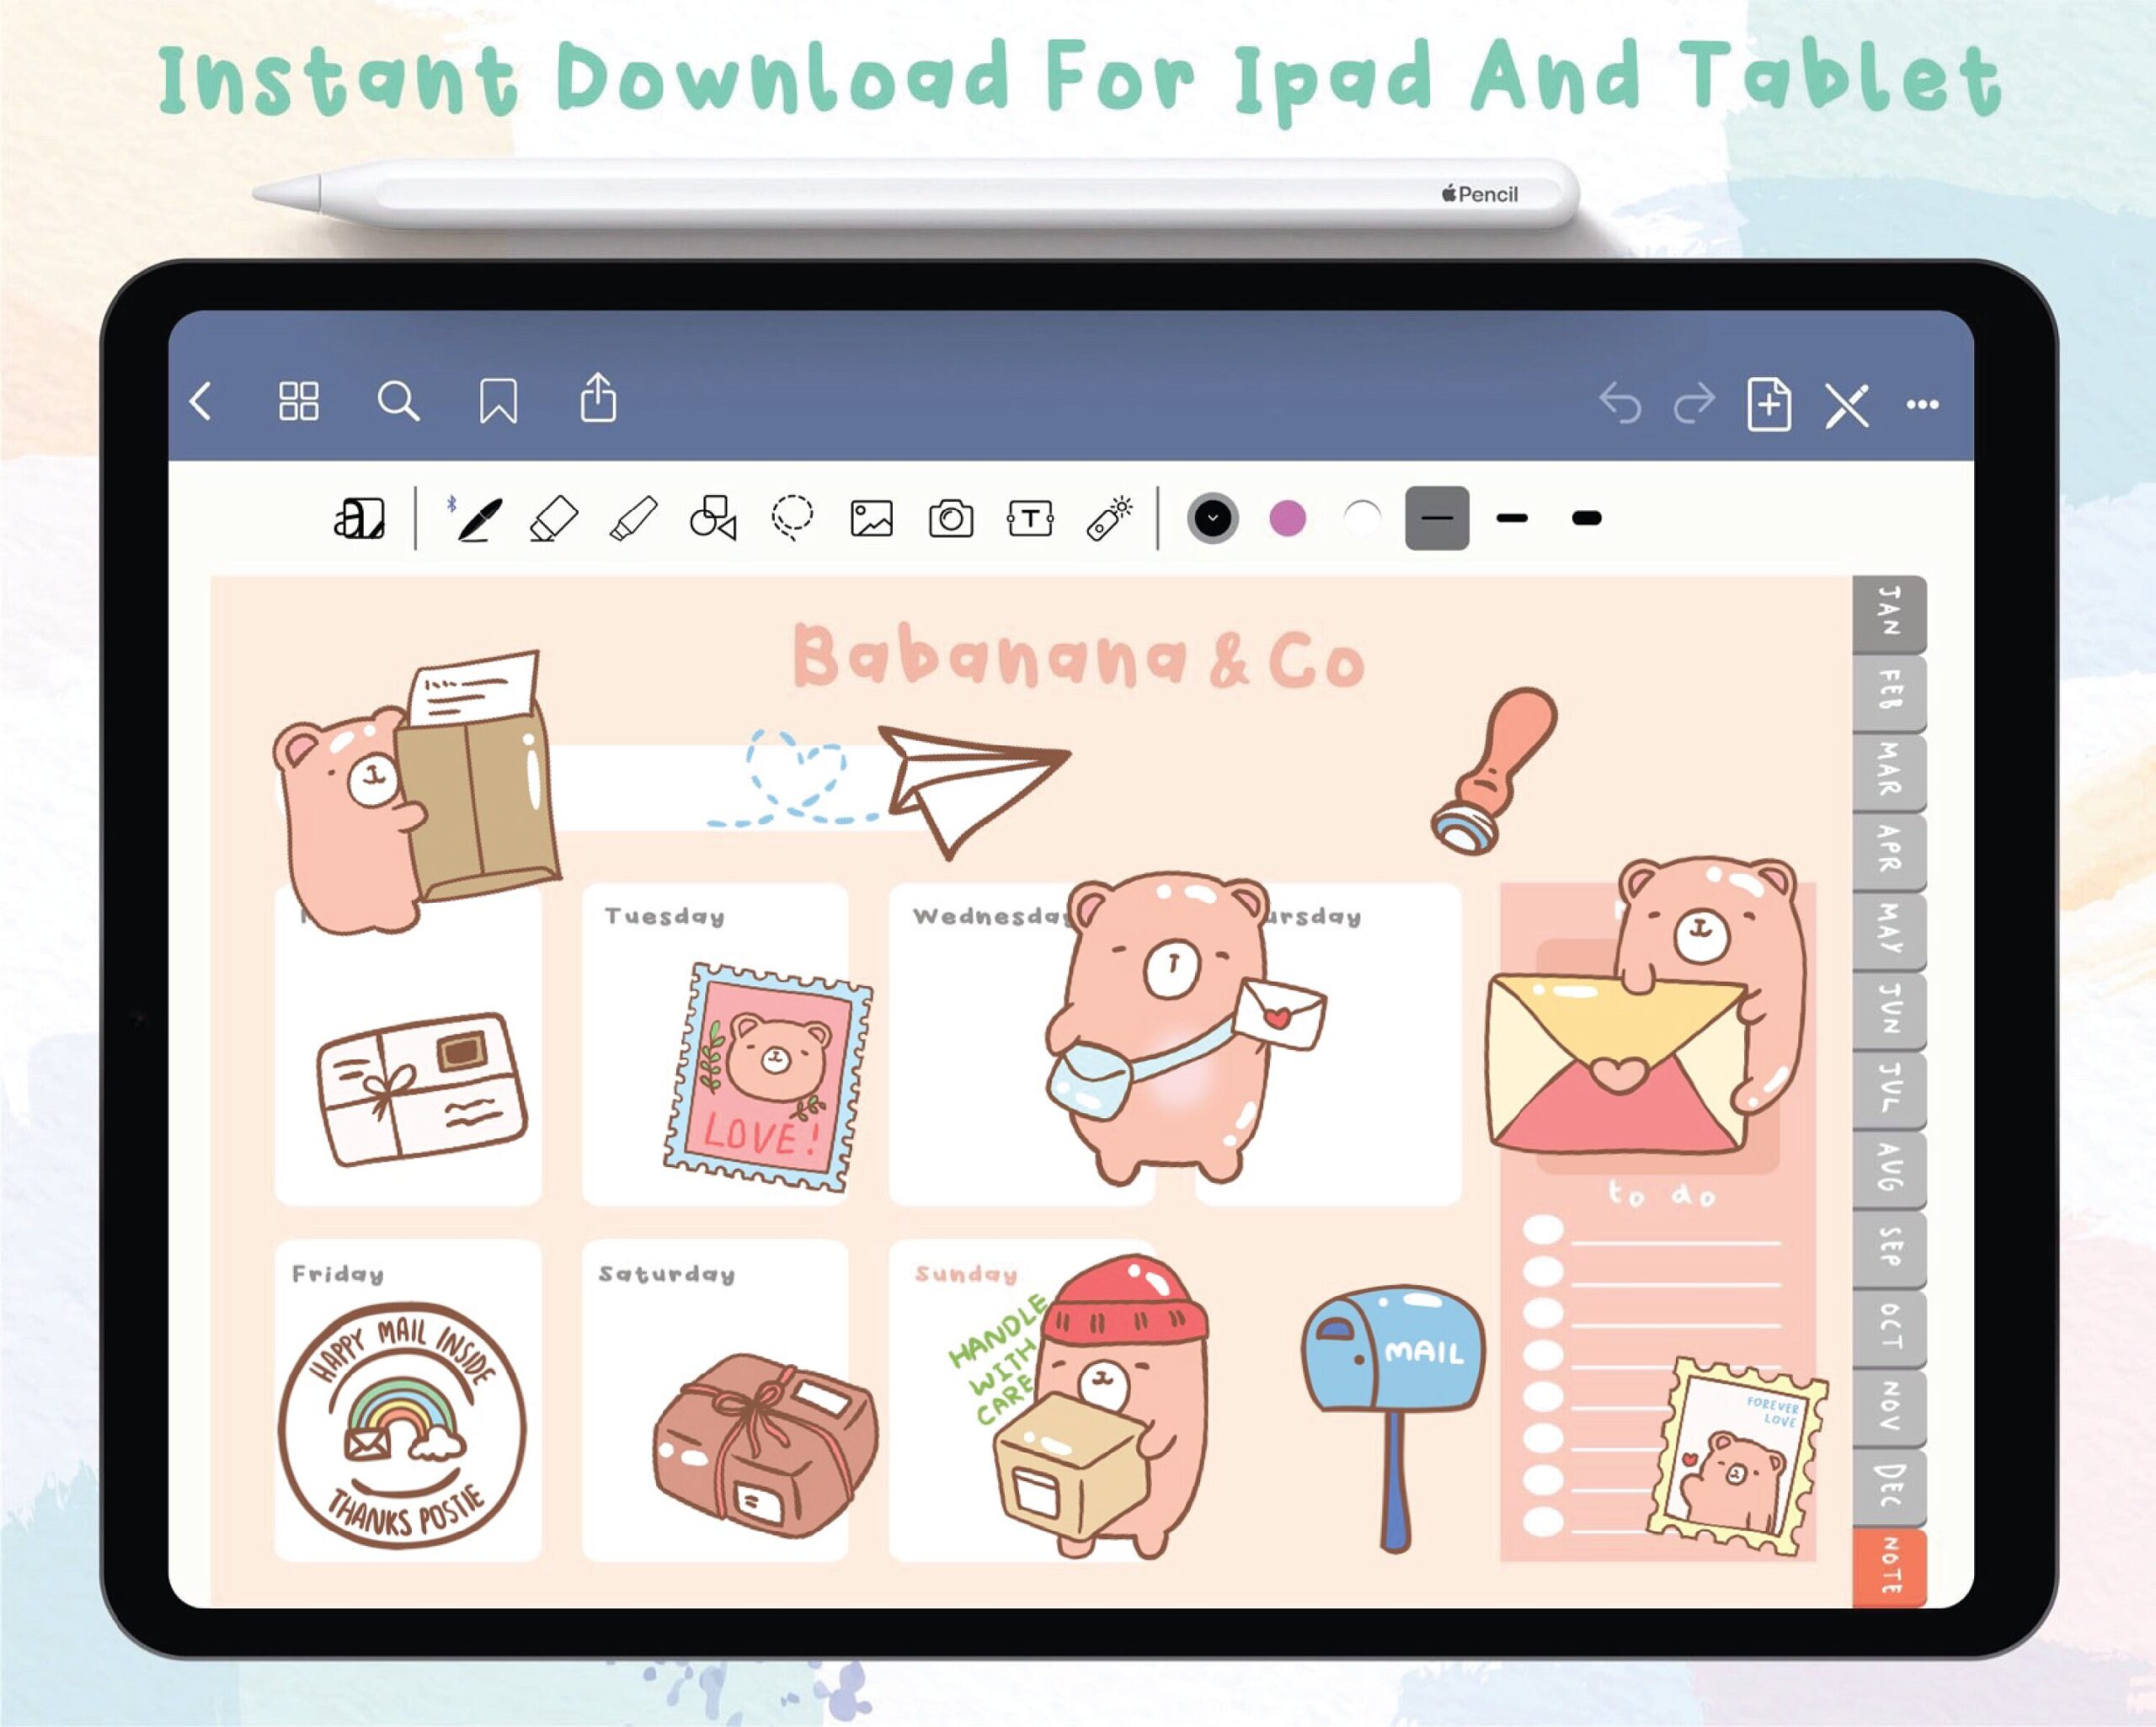The height and width of the screenshot is (1727, 2156).
Task: Select the Eraser tool
Action: (x=554, y=519)
